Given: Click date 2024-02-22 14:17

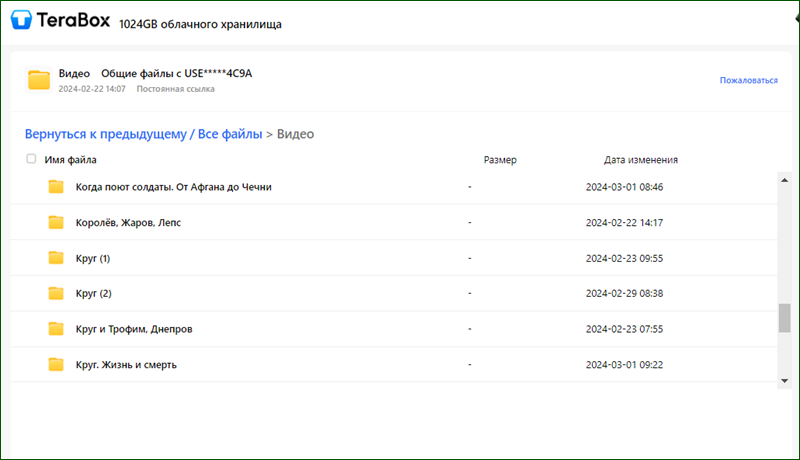Looking at the screenshot, I should 624,223.
